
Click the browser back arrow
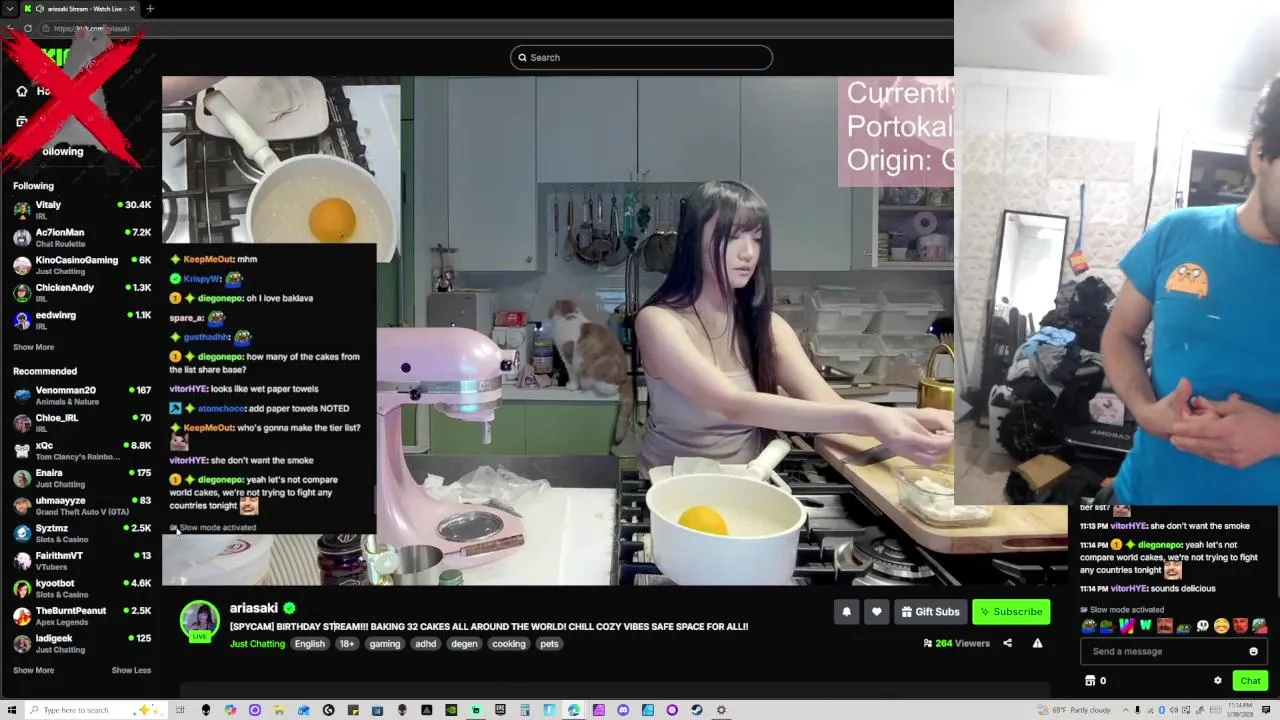[x=10, y=28]
